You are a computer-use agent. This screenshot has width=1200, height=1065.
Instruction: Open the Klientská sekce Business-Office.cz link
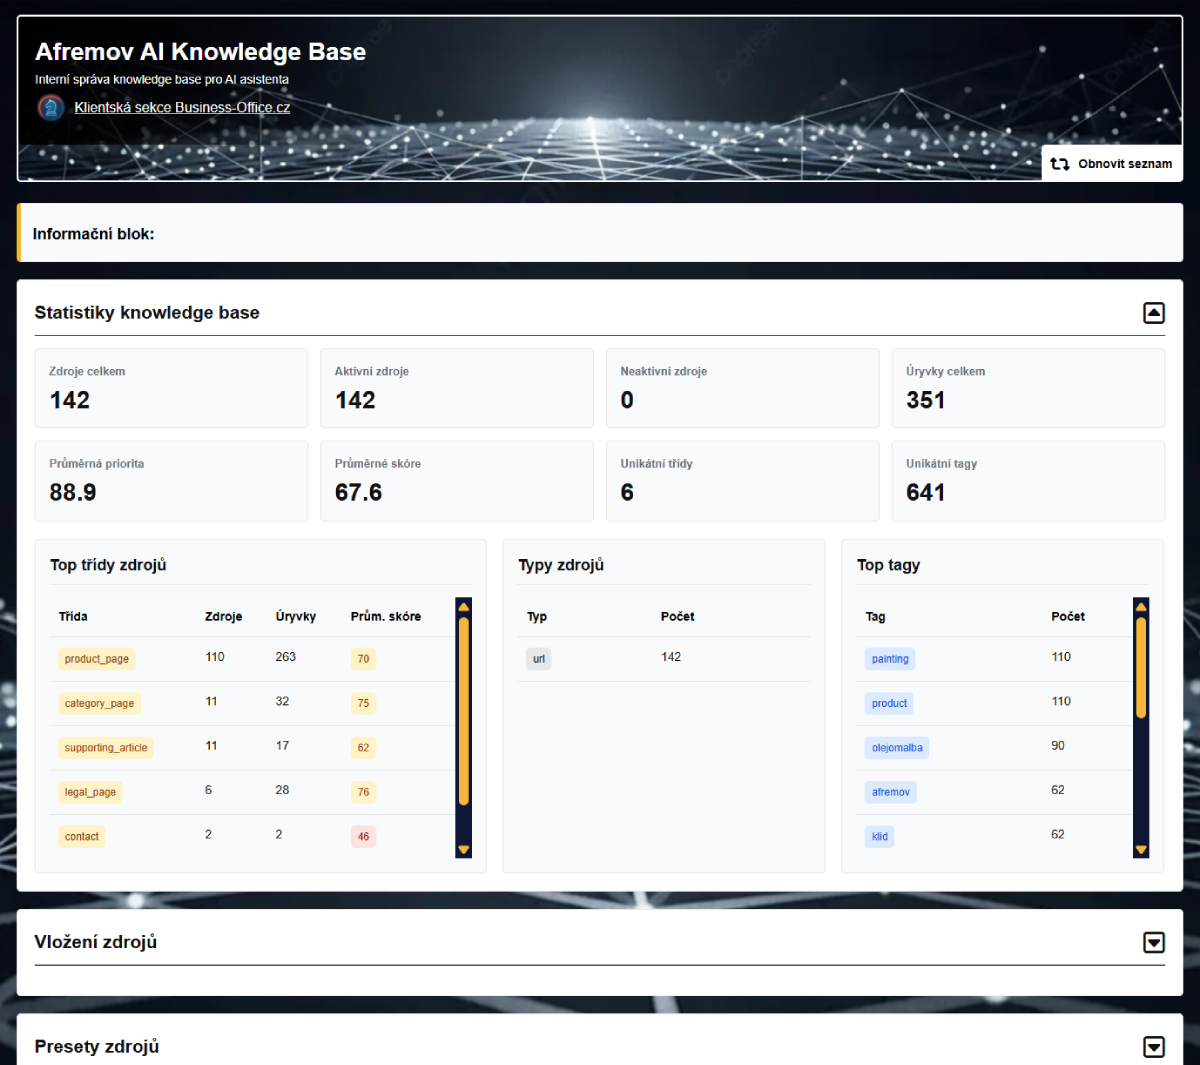182,107
